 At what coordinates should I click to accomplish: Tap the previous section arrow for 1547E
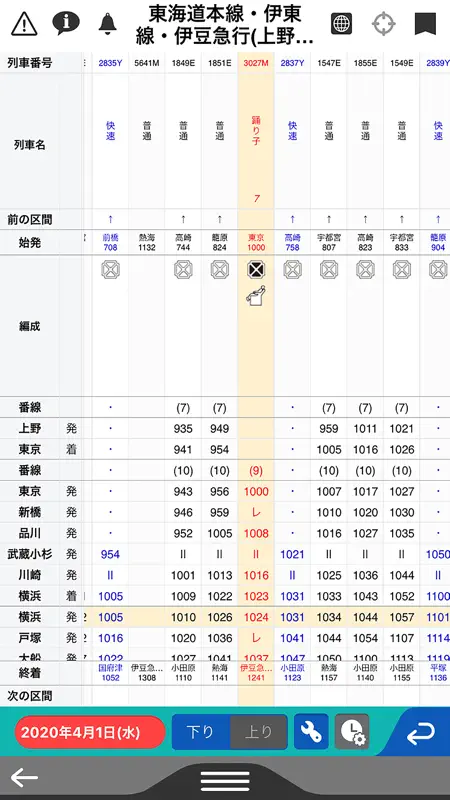click(x=329, y=219)
